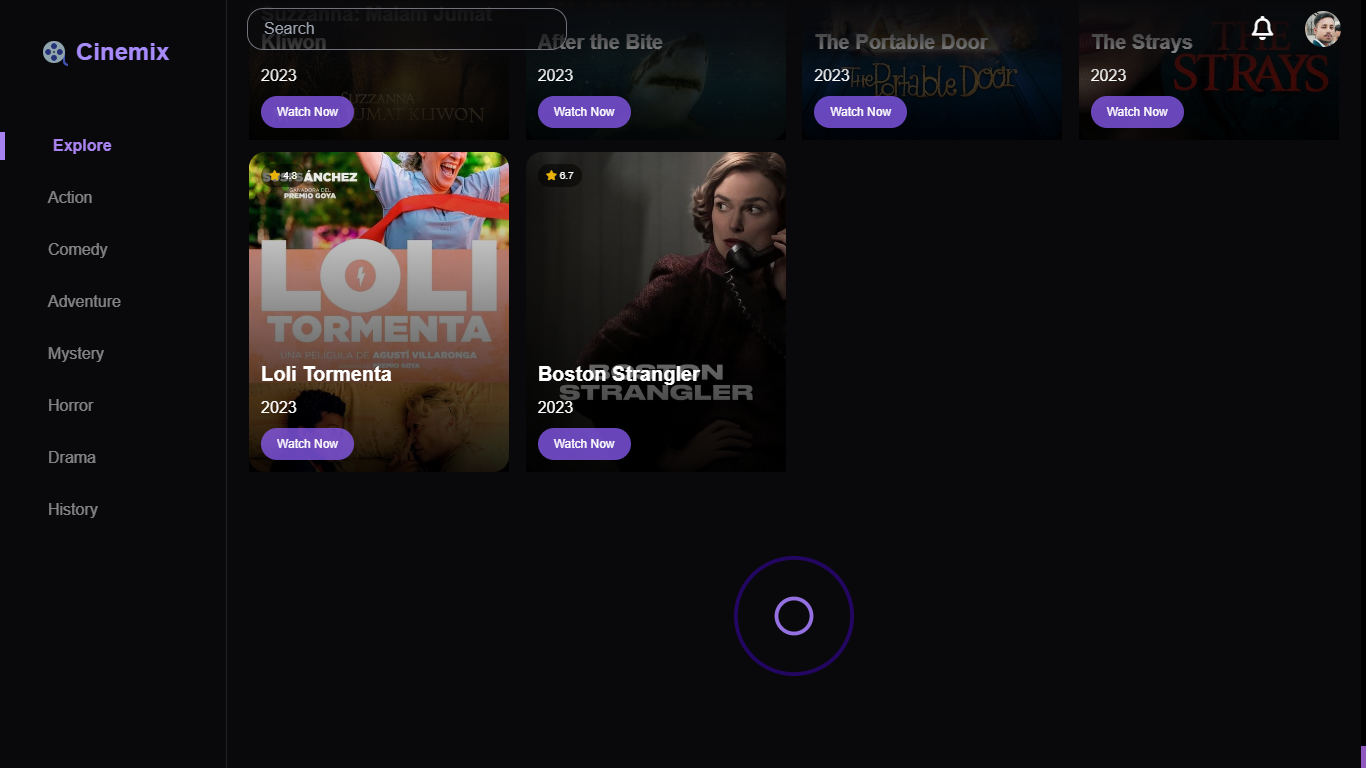Image resolution: width=1366 pixels, height=768 pixels.
Task: Watch Now for Loli Tormenta
Action: 307,444
